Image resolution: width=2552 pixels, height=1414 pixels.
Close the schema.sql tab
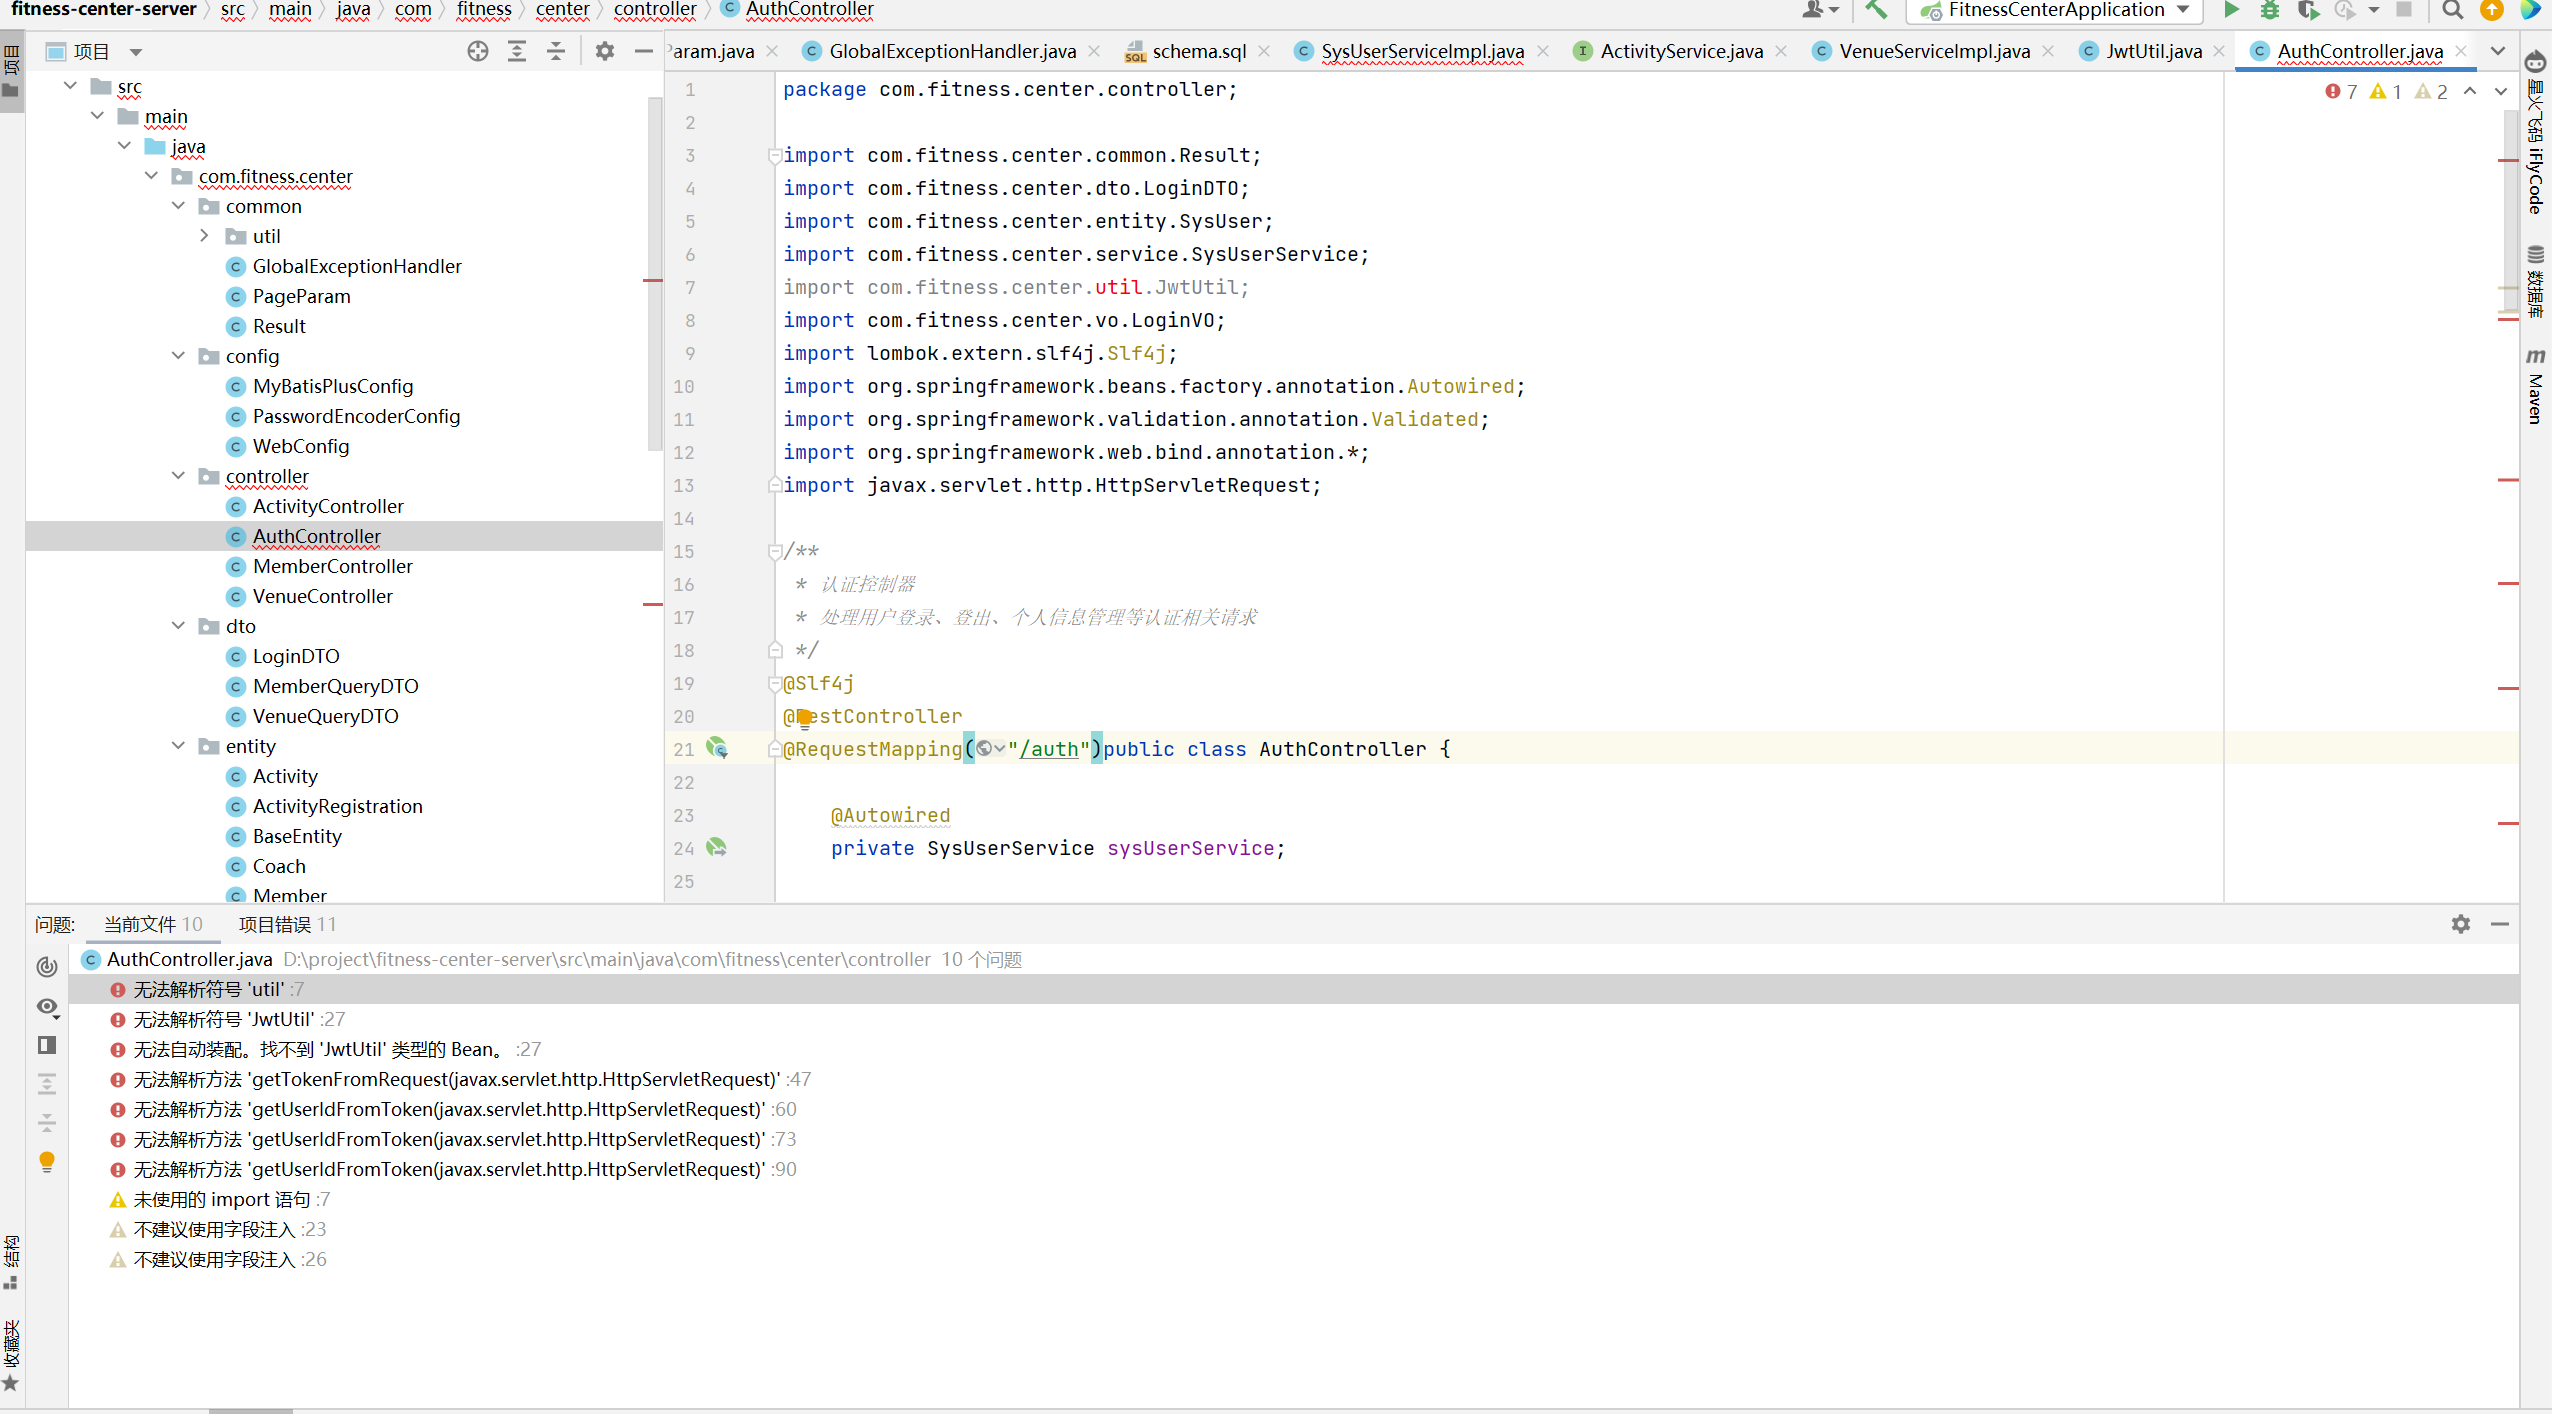point(1264,51)
